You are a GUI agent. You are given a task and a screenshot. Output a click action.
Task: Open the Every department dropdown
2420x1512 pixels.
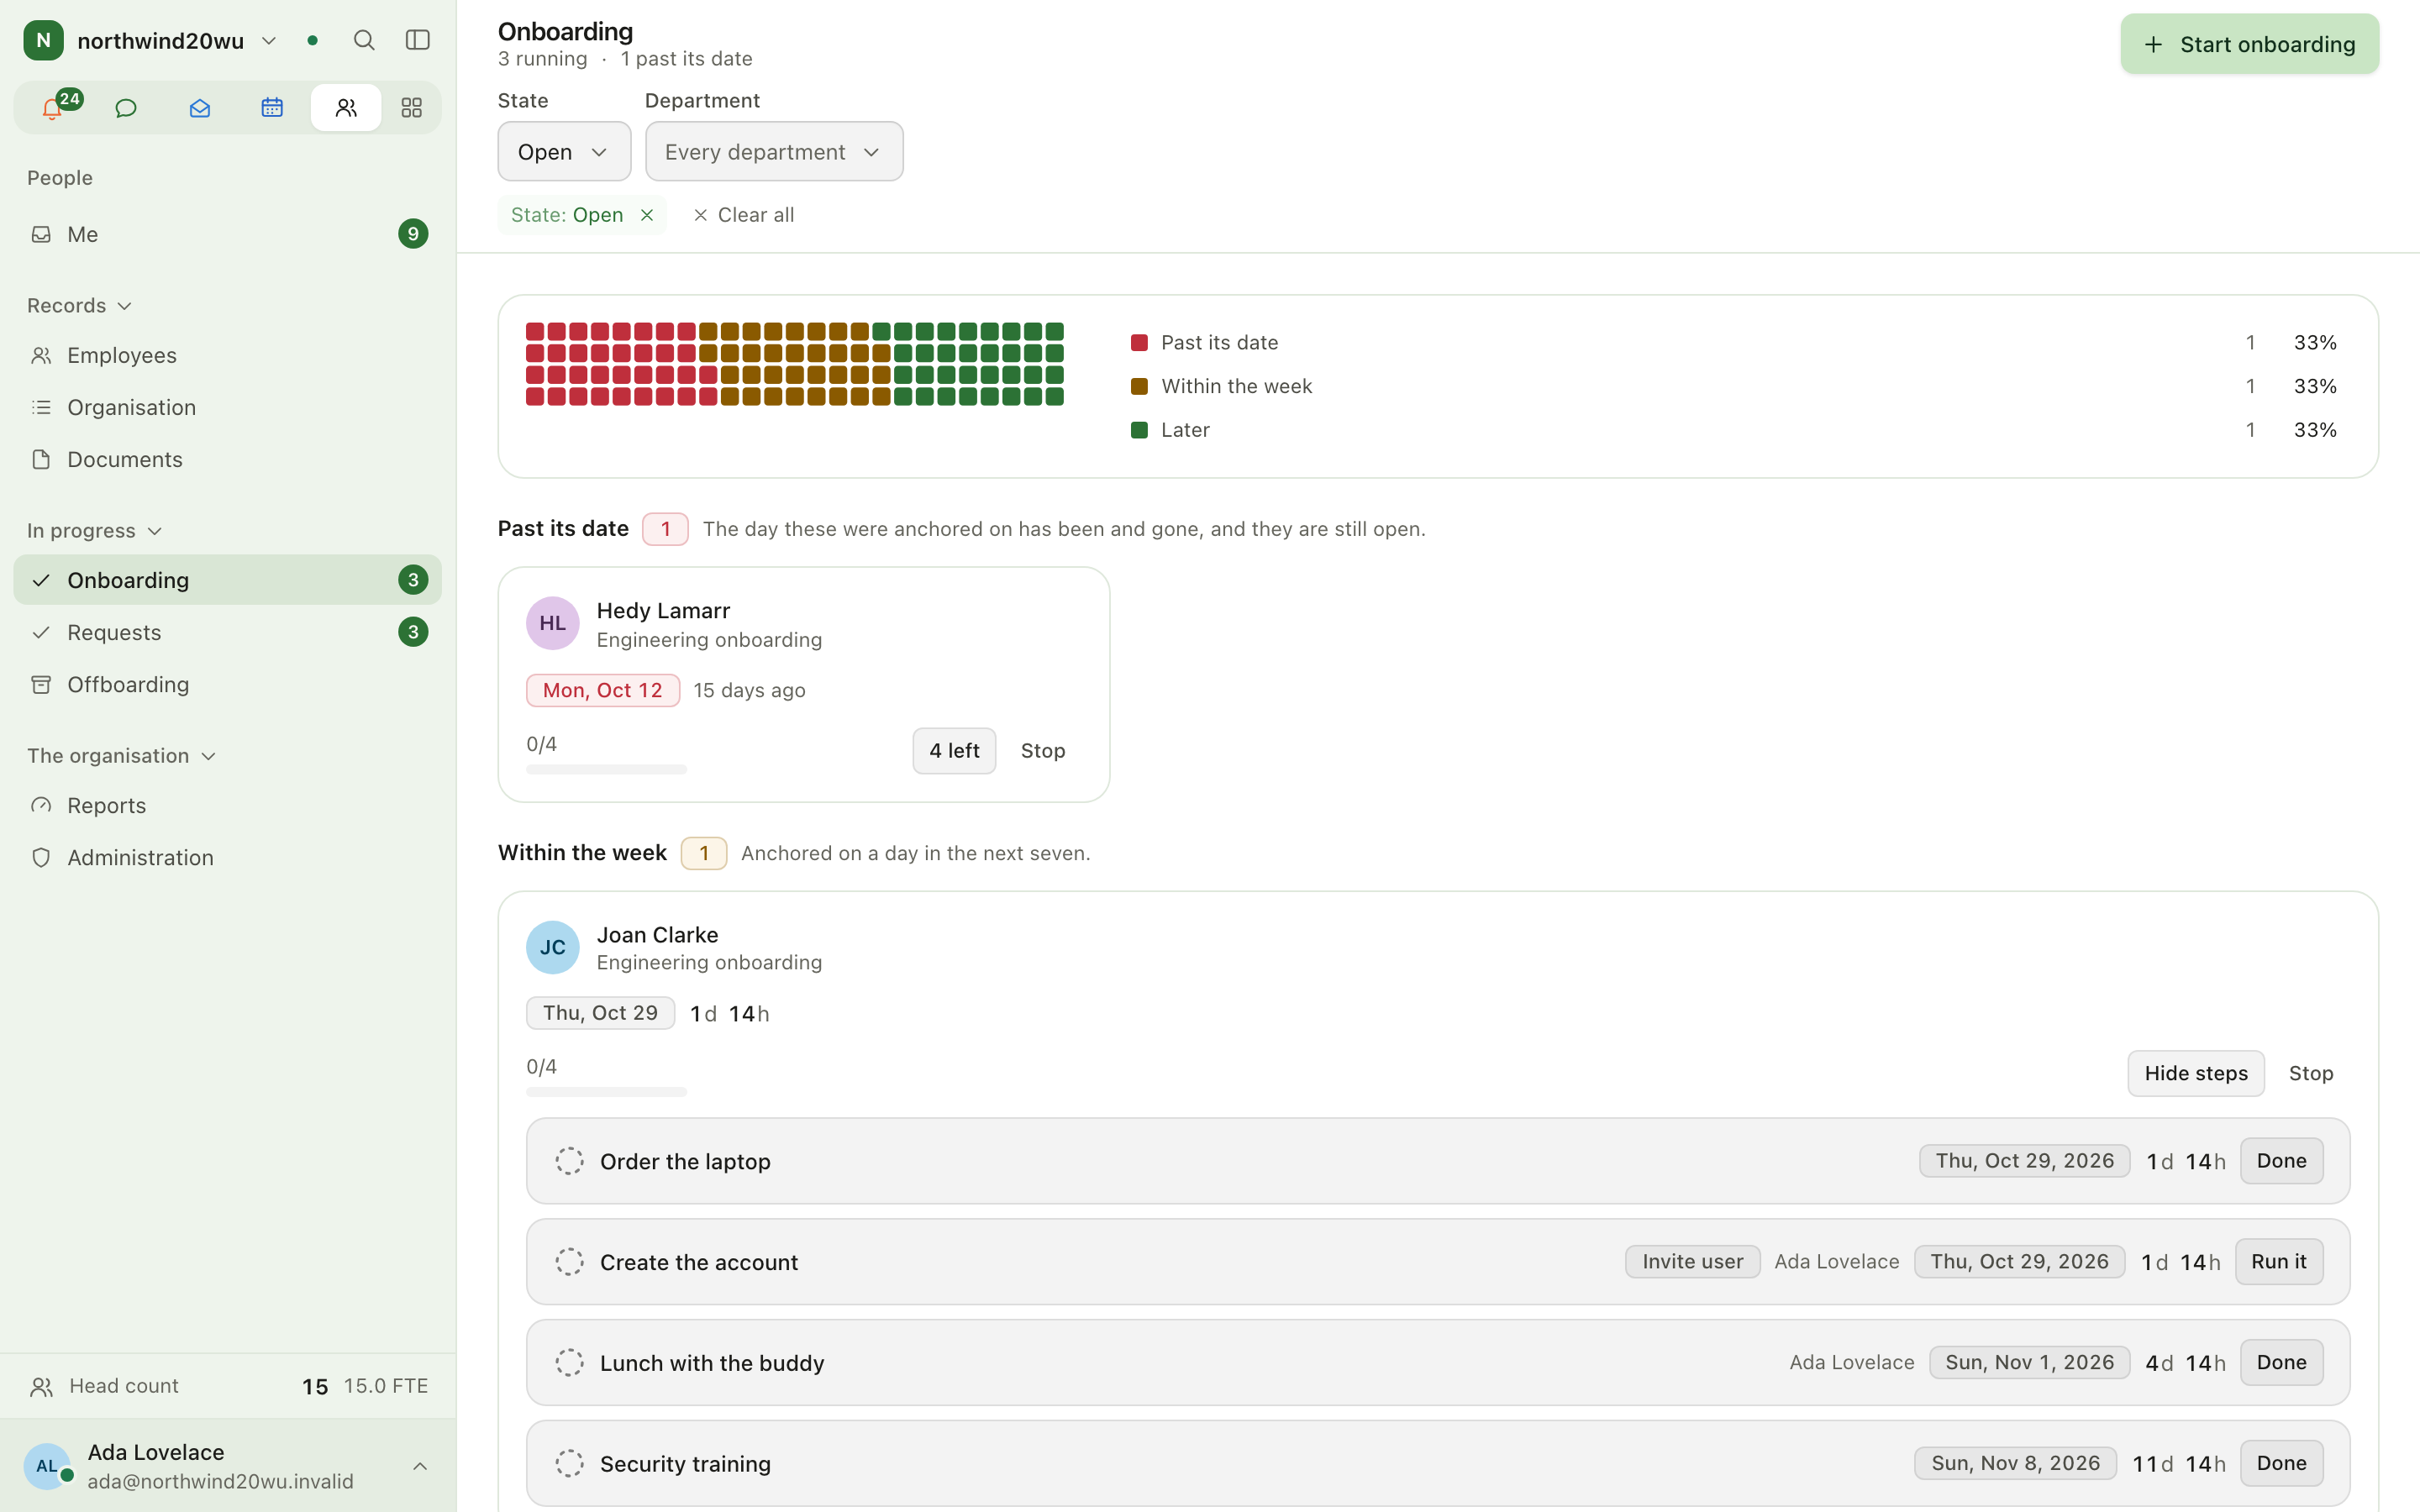tap(774, 152)
